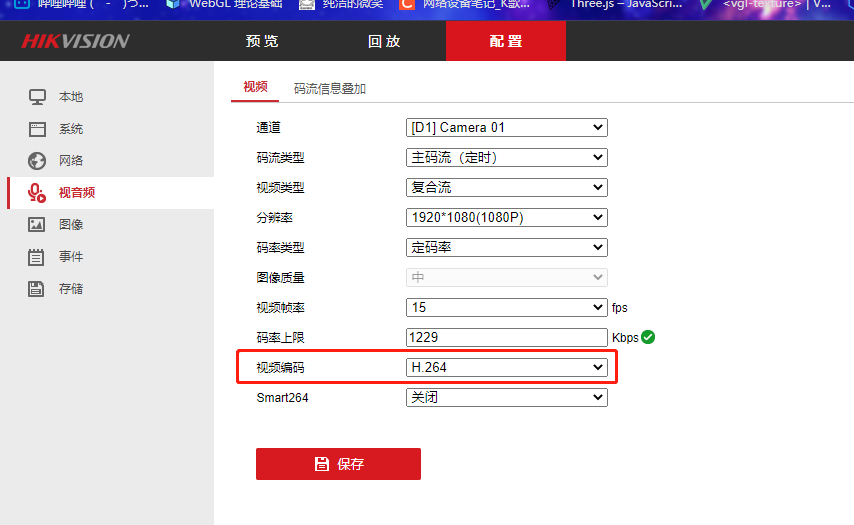Open the 视频帧率 dropdown showing 15

[507, 307]
